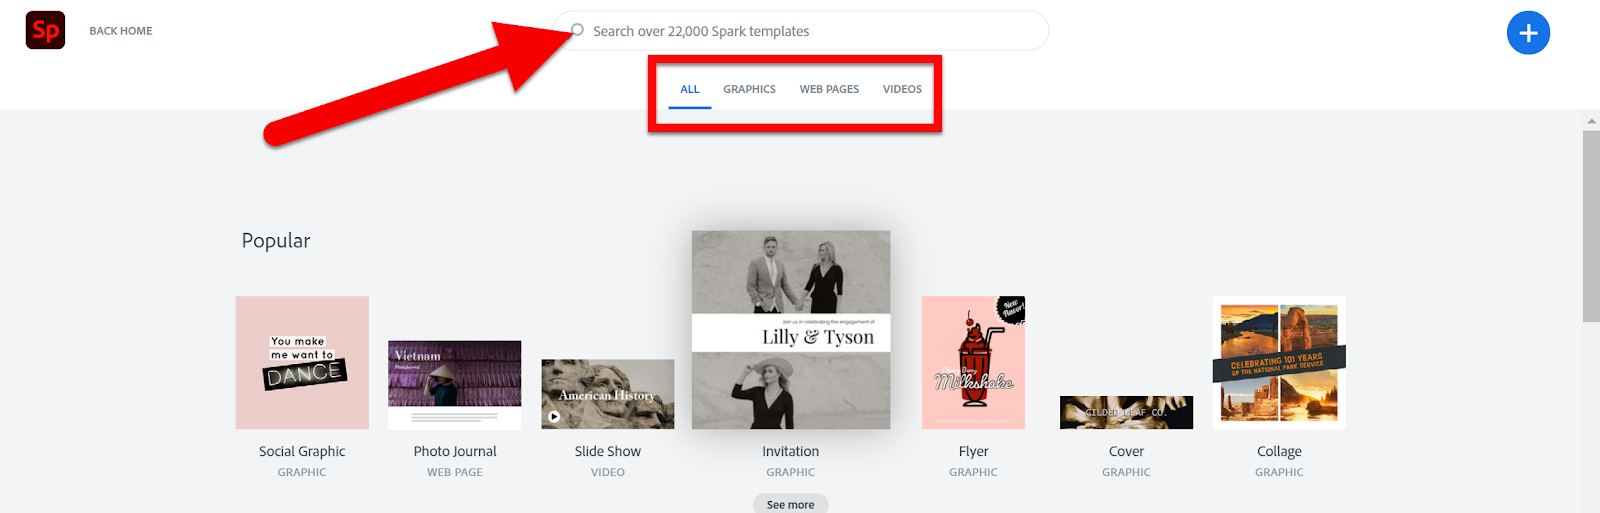Click the scrollbar up arrow
The height and width of the screenshot is (513, 1600).
1591,121
